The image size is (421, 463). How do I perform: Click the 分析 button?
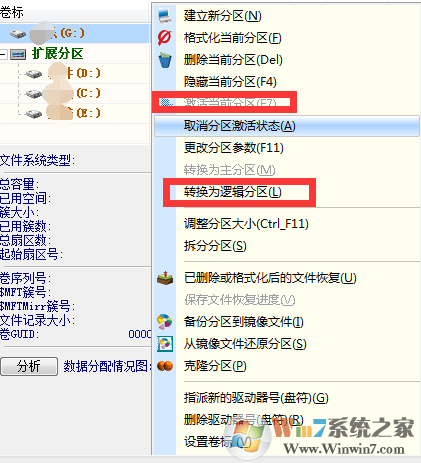point(29,366)
